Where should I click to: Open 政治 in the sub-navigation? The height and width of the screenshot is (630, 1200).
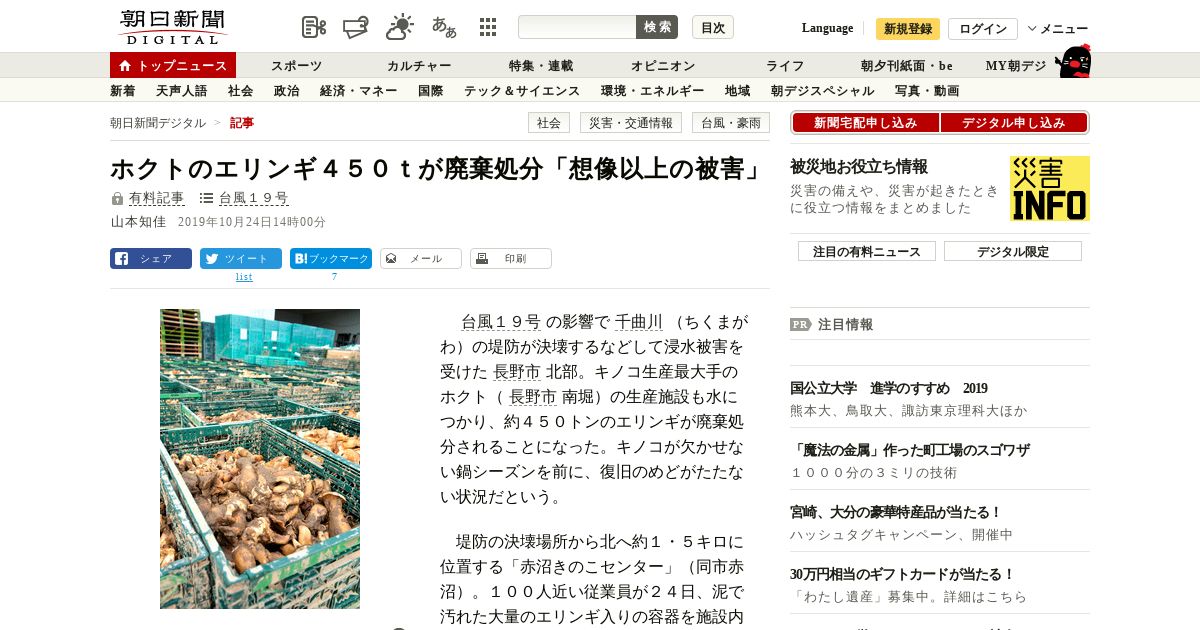pyautogui.click(x=287, y=90)
